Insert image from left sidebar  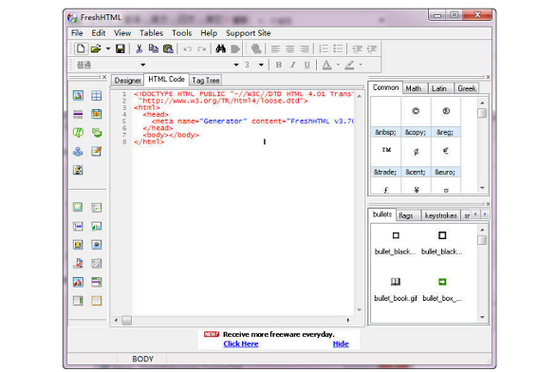point(78,95)
